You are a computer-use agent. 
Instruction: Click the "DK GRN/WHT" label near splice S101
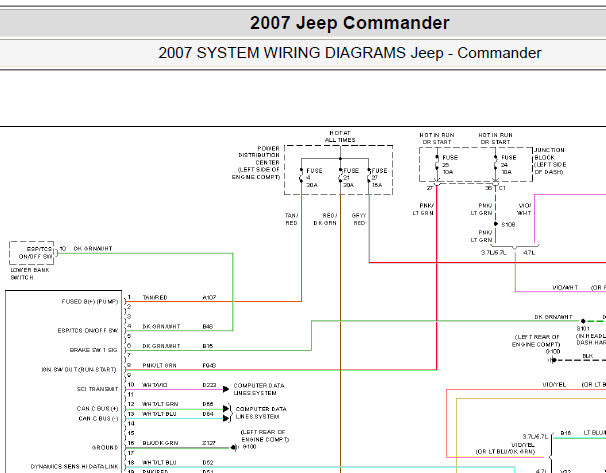tap(553, 317)
